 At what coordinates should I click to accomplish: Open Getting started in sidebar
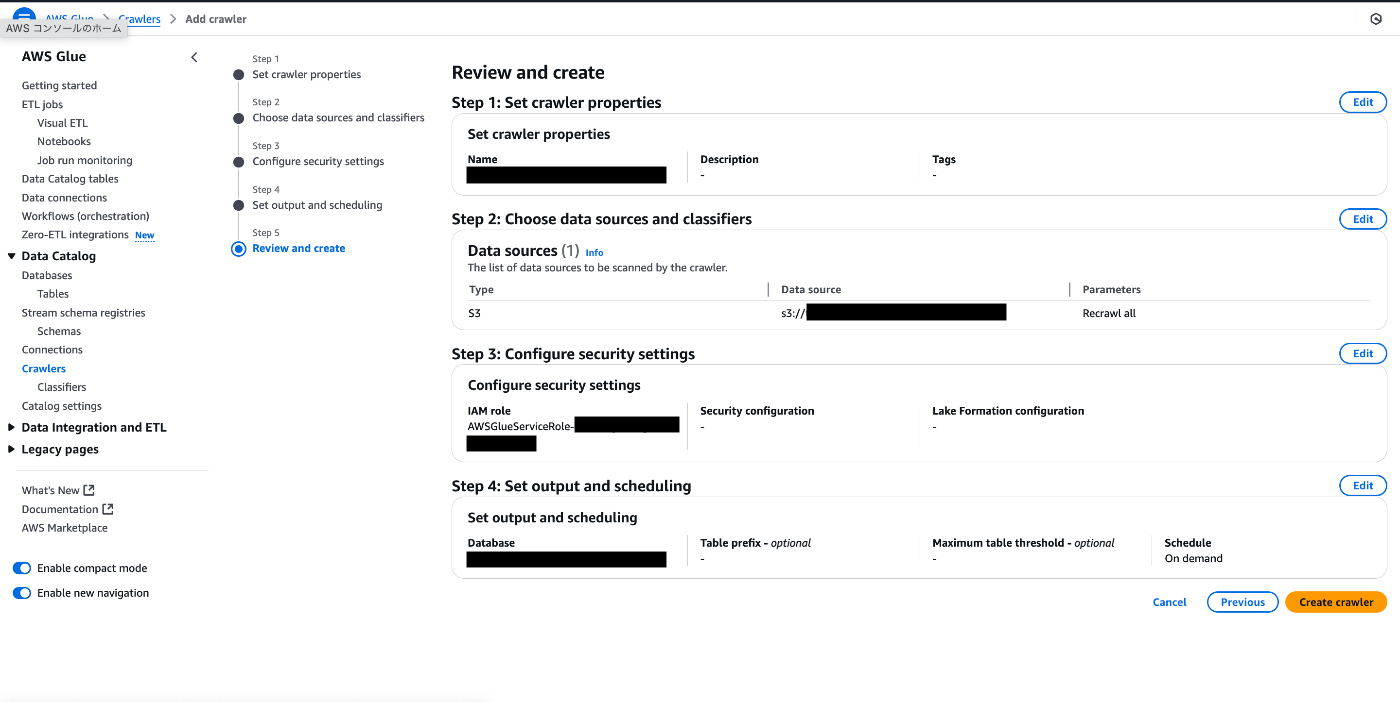pyautogui.click(x=59, y=86)
